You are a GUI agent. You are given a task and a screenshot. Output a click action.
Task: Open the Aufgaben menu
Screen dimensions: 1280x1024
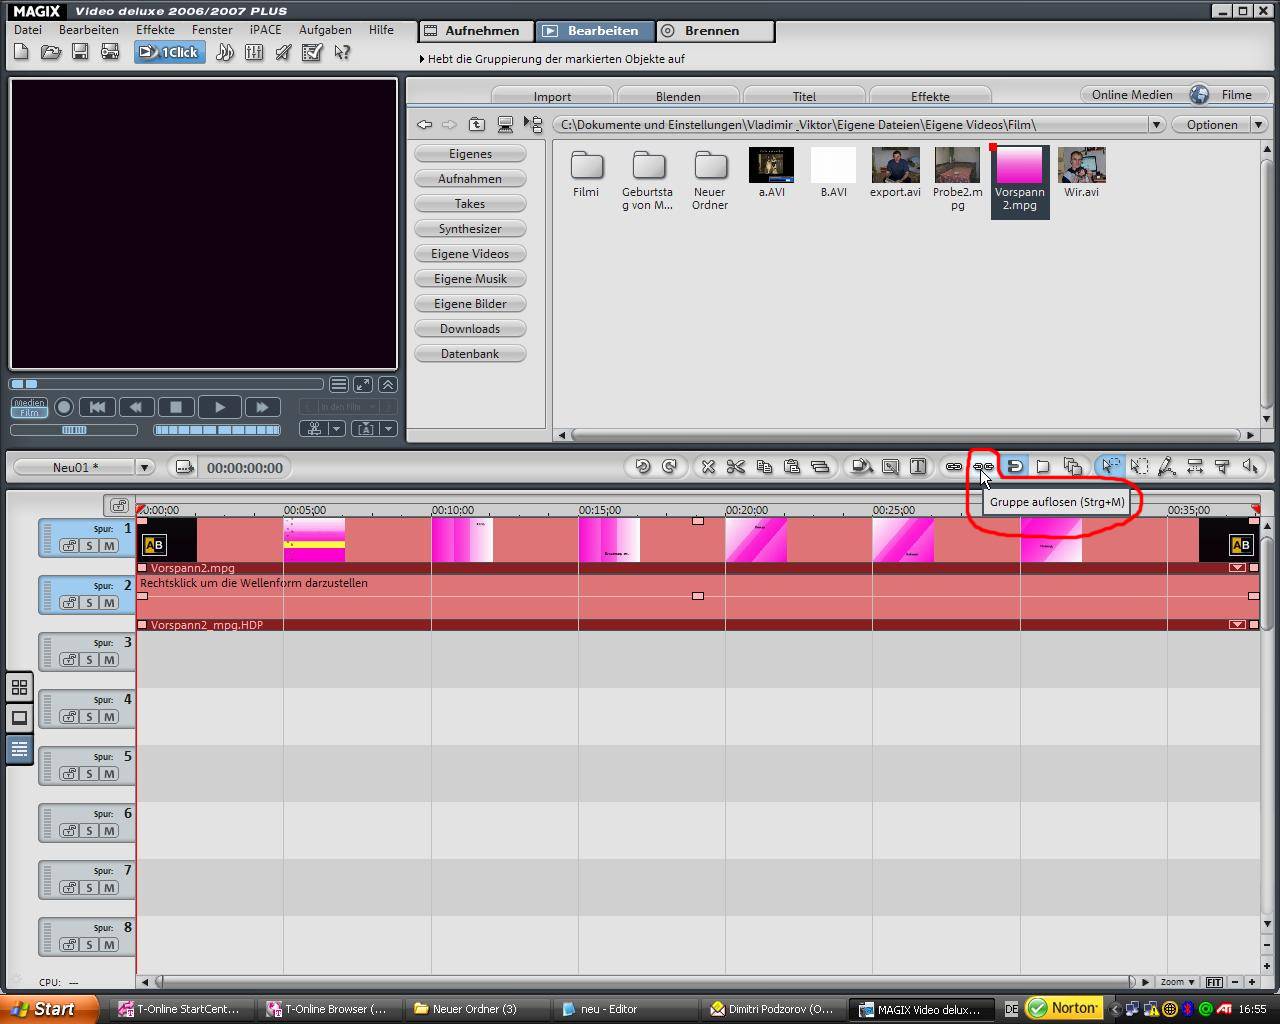pyautogui.click(x=325, y=30)
